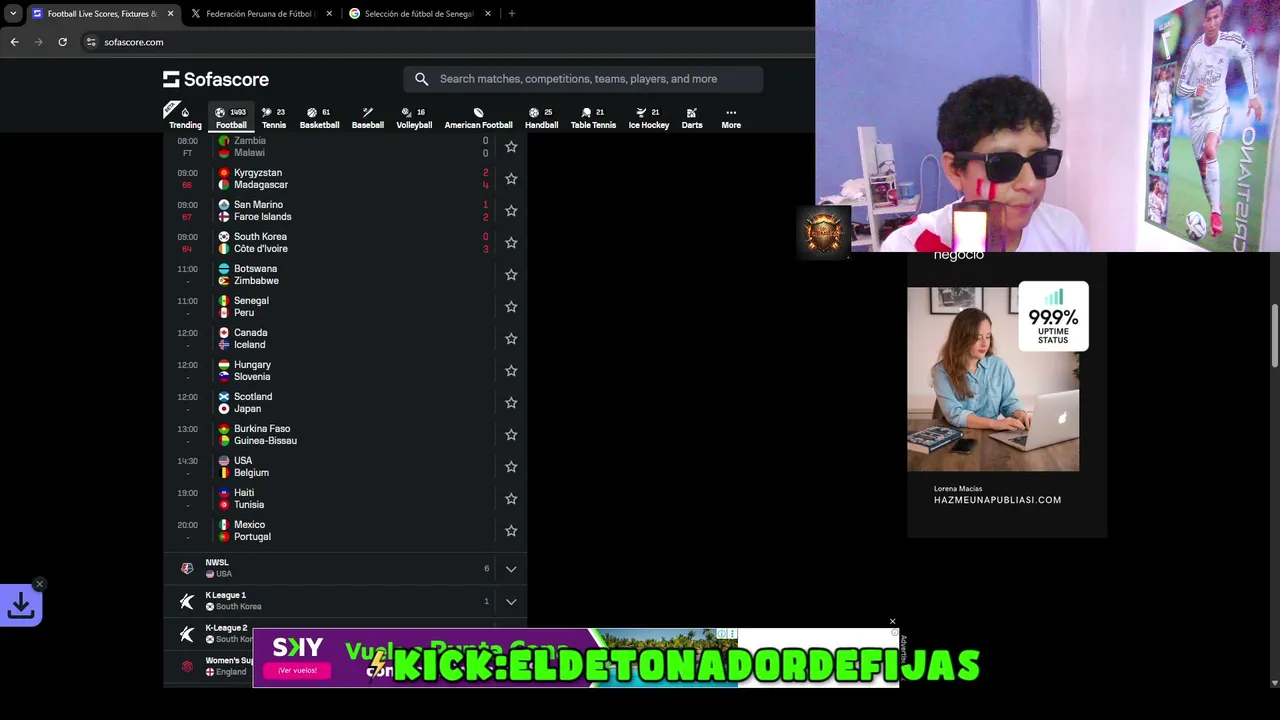1280x720 pixels.
Task: Toggle favorite on Botswana vs Zimbabwe
Action: tap(511, 275)
